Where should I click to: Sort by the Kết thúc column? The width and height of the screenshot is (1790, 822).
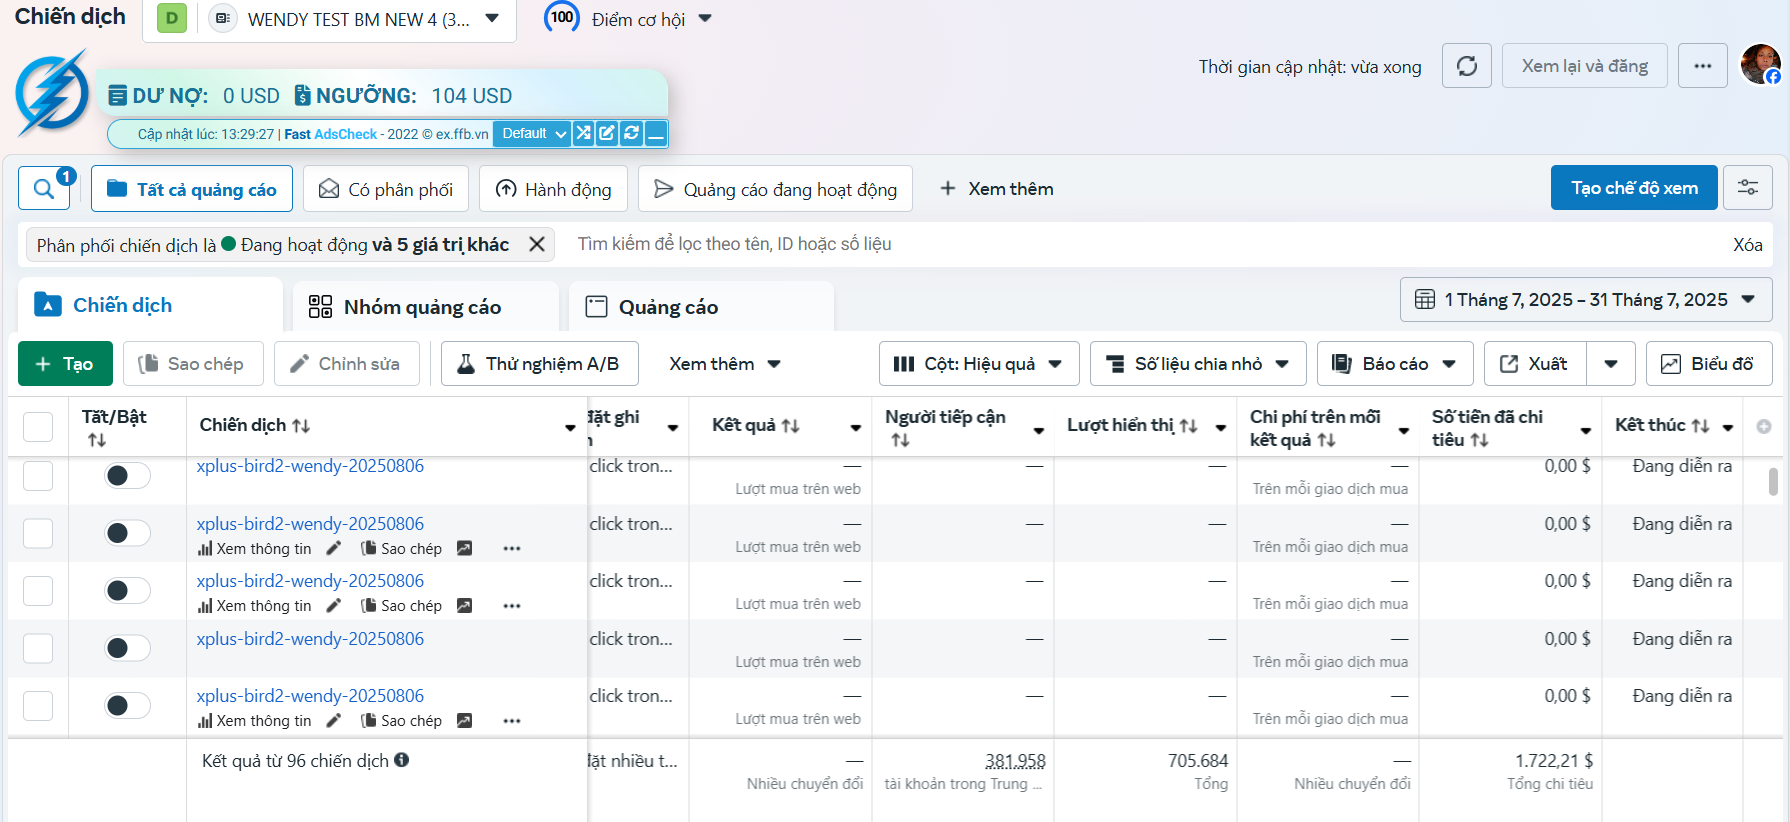tap(1701, 426)
